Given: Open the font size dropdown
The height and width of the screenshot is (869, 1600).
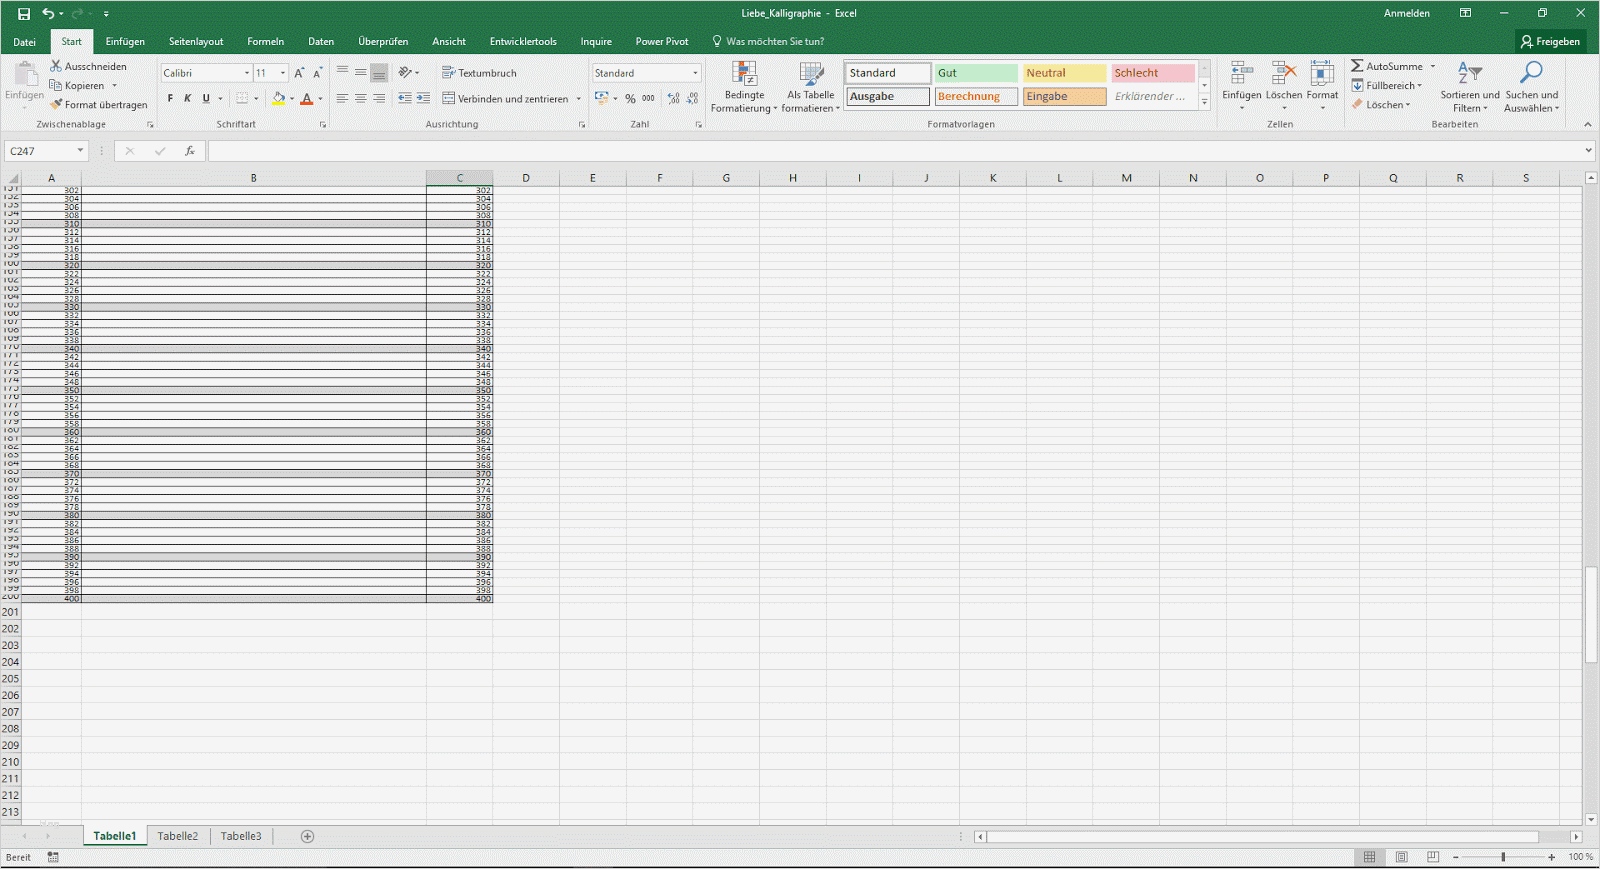Looking at the screenshot, I should (x=283, y=73).
